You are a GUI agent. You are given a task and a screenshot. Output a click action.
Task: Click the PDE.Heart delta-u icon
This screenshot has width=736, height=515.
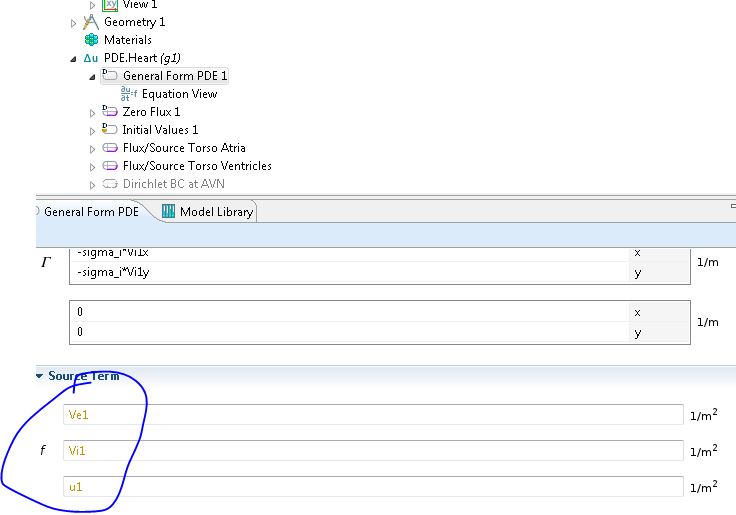click(91, 58)
